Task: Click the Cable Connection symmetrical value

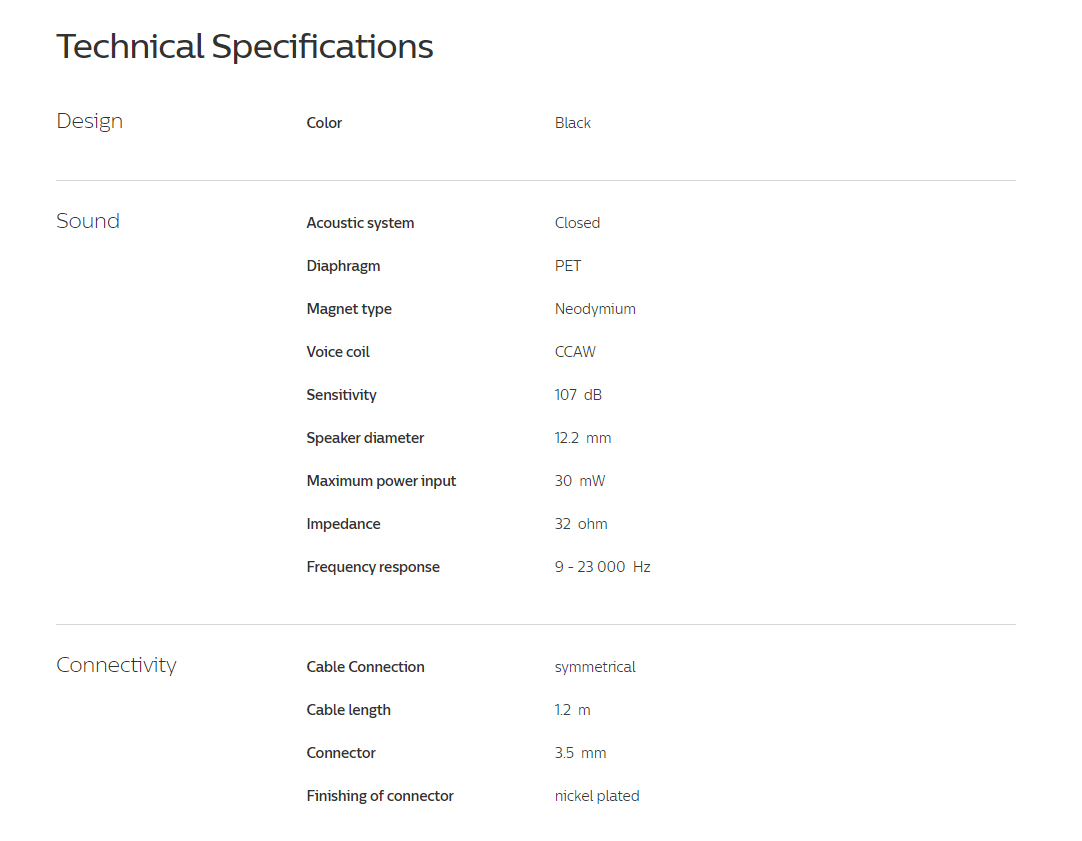Action: pyautogui.click(x=596, y=667)
